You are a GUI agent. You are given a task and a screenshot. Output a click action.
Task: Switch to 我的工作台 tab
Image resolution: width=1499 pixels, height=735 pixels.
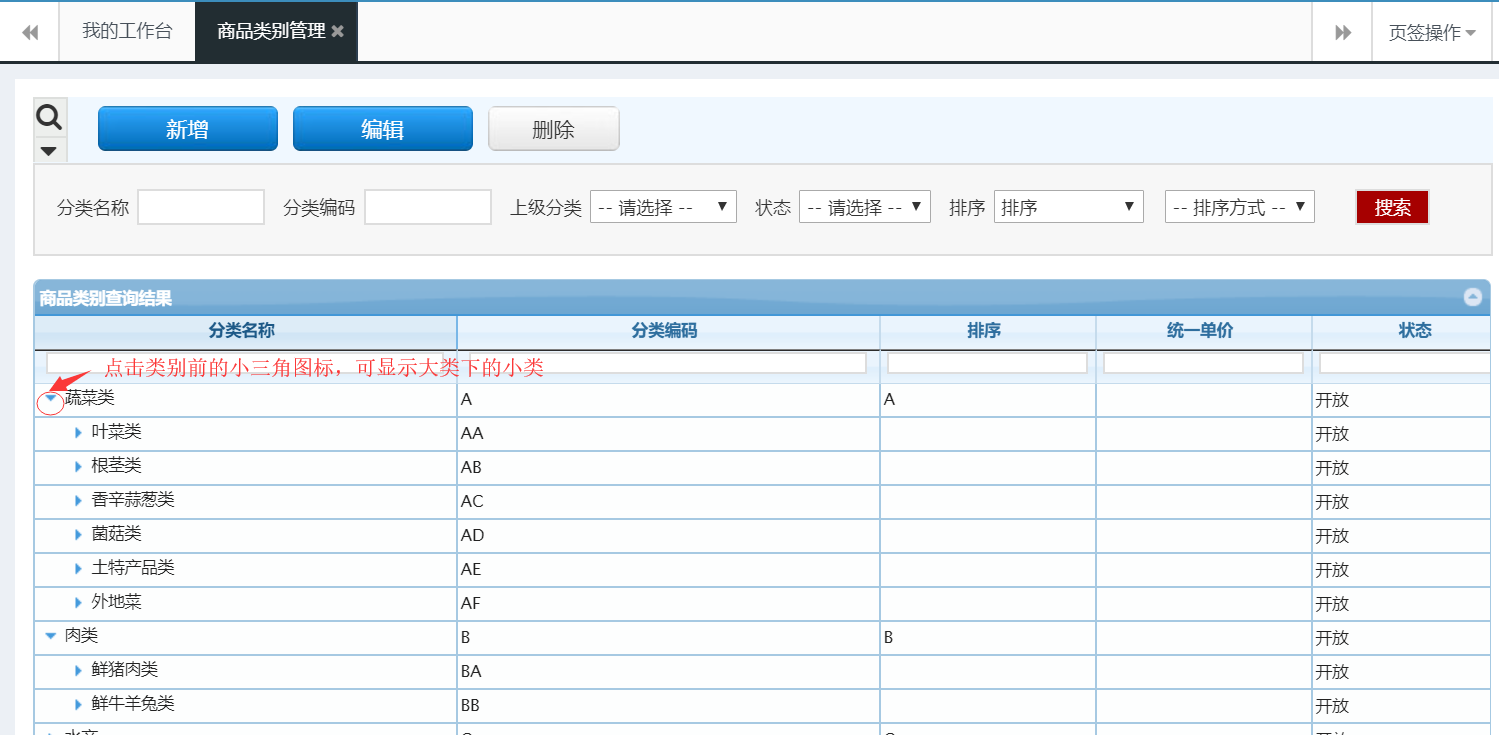[x=127, y=31]
